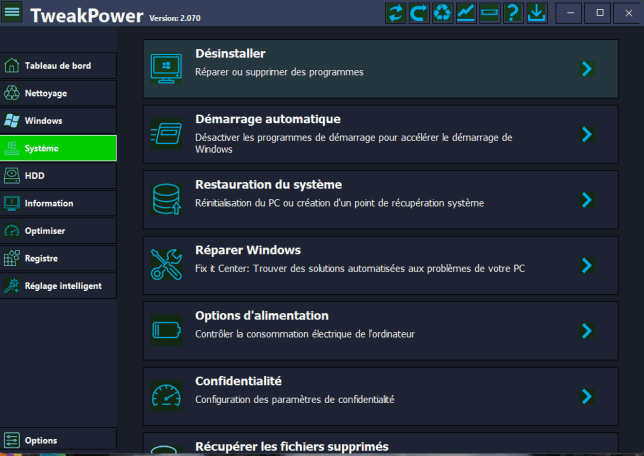Click the wide rectangle toolbar icon

tap(489, 13)
